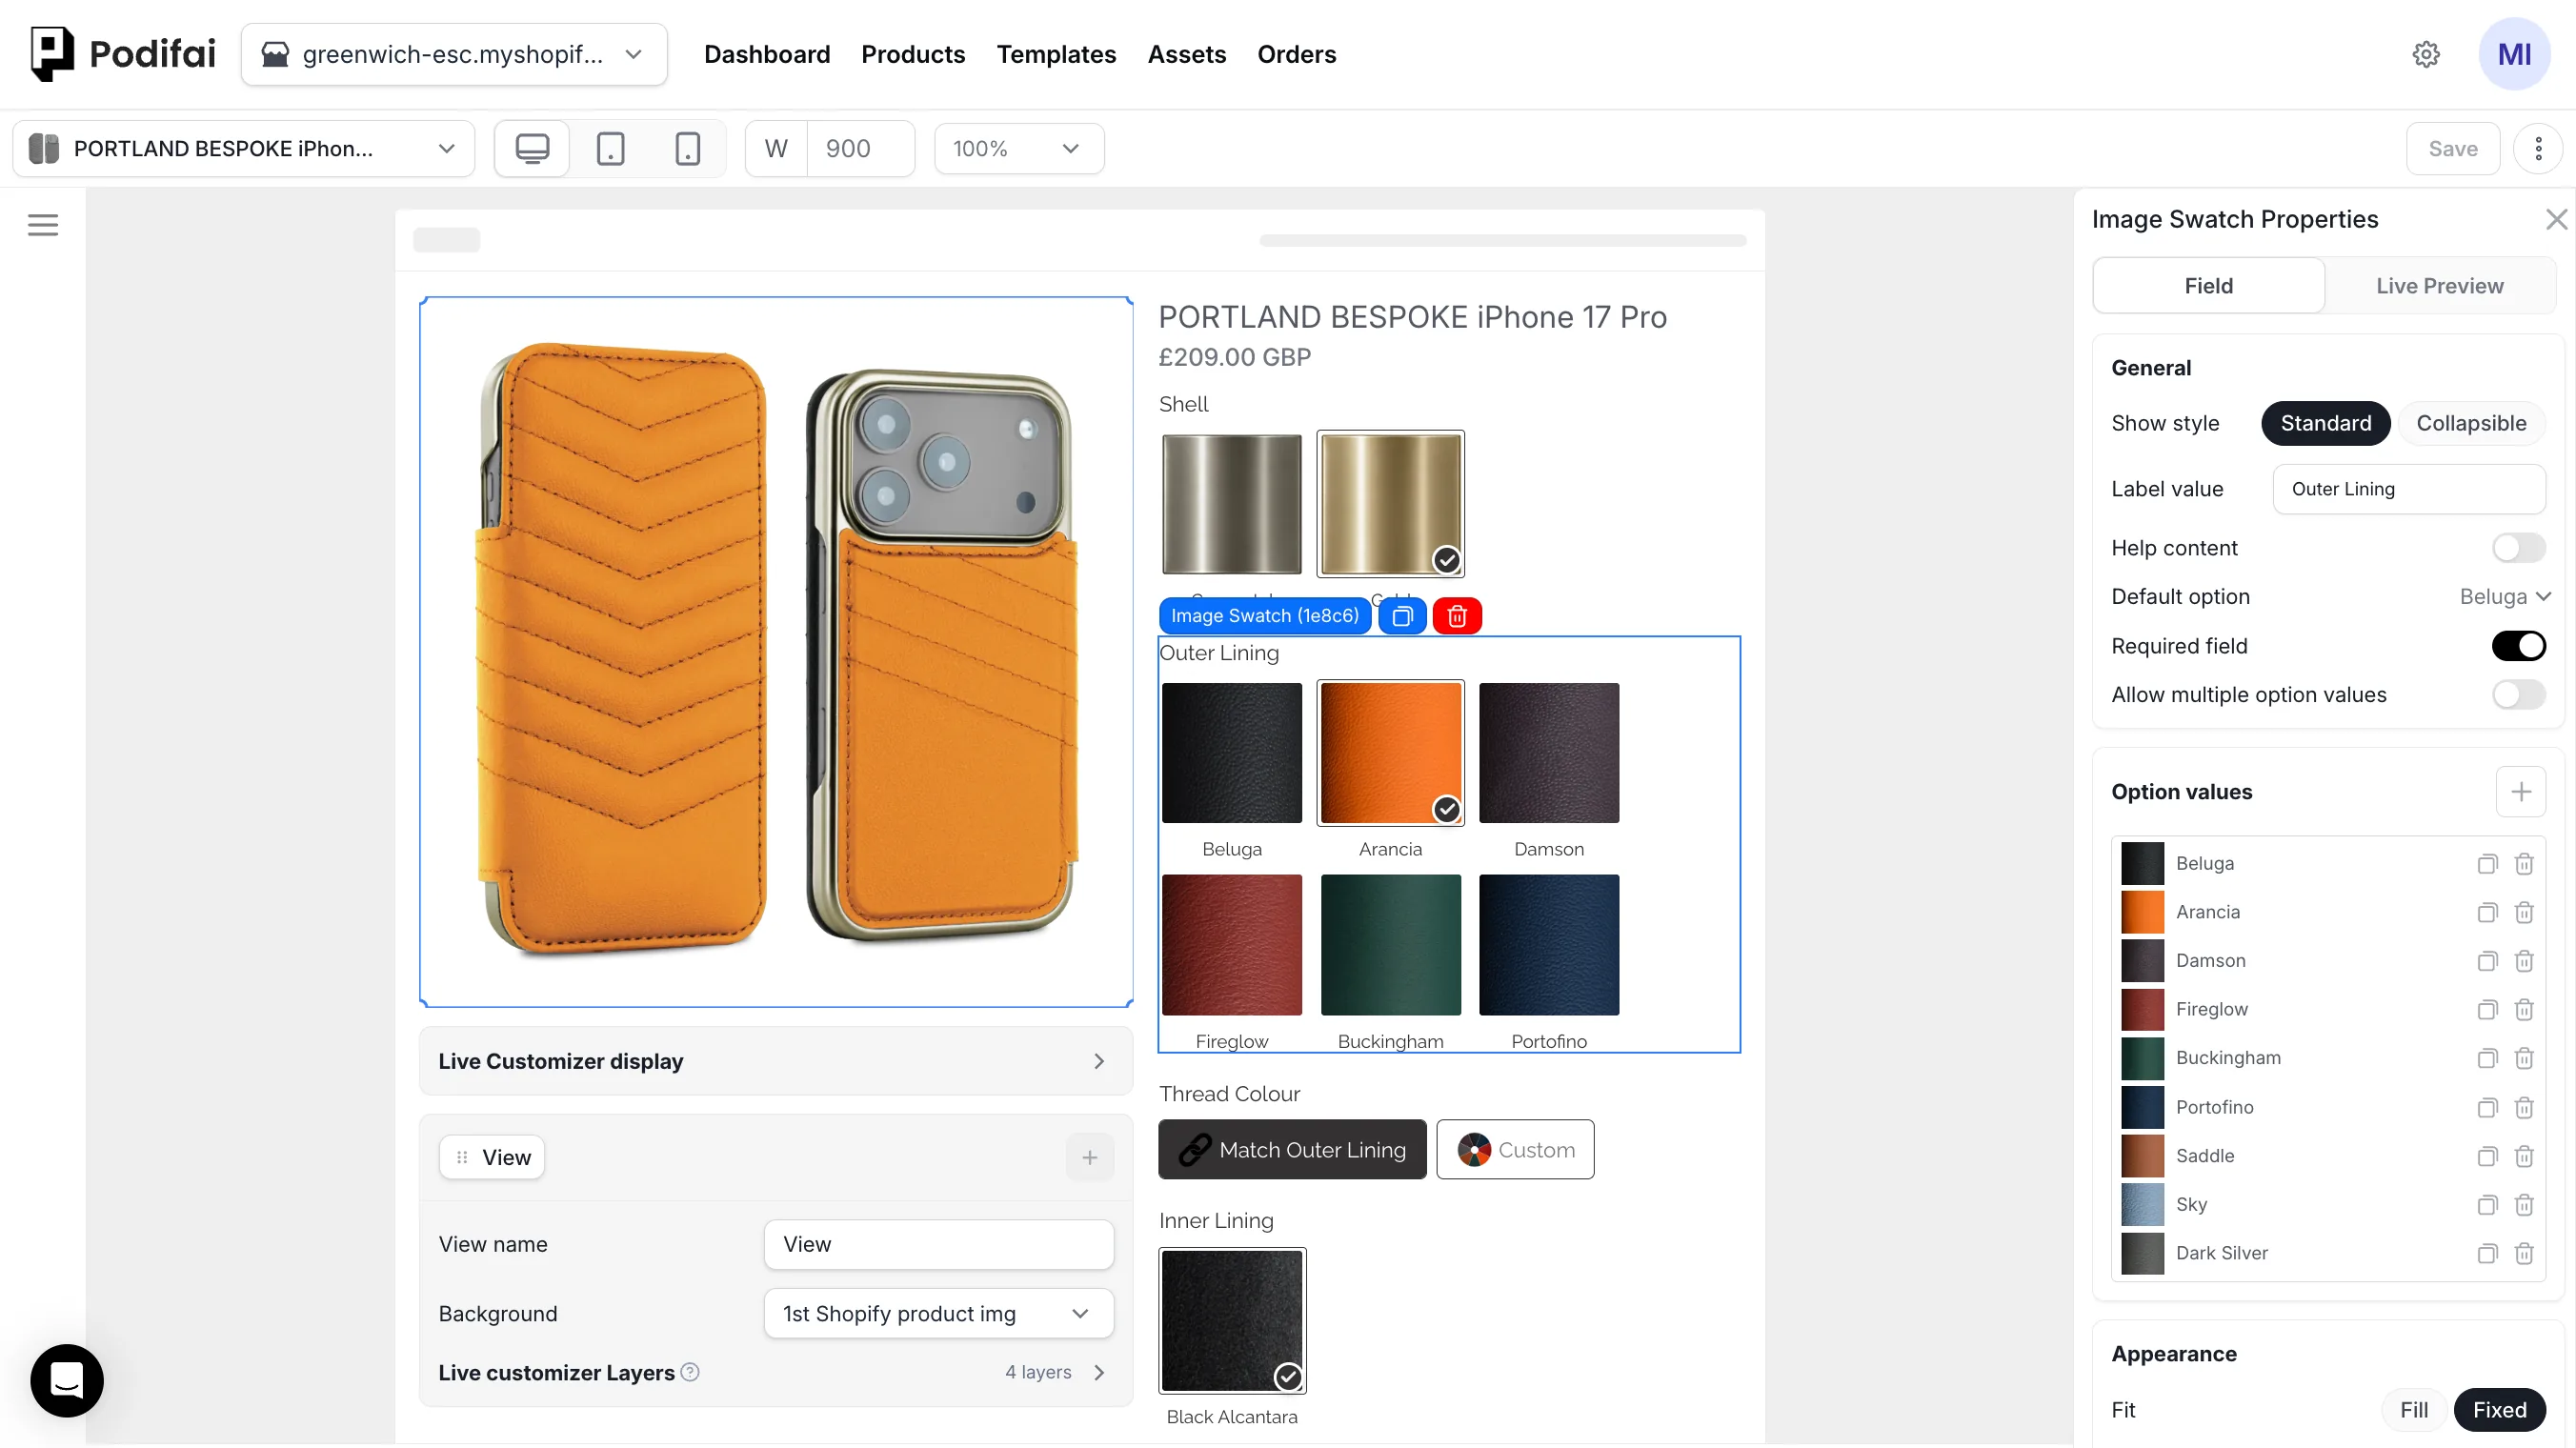Duplicate the Beluga option value
2576x1448 pixels.
(2487, 864)
